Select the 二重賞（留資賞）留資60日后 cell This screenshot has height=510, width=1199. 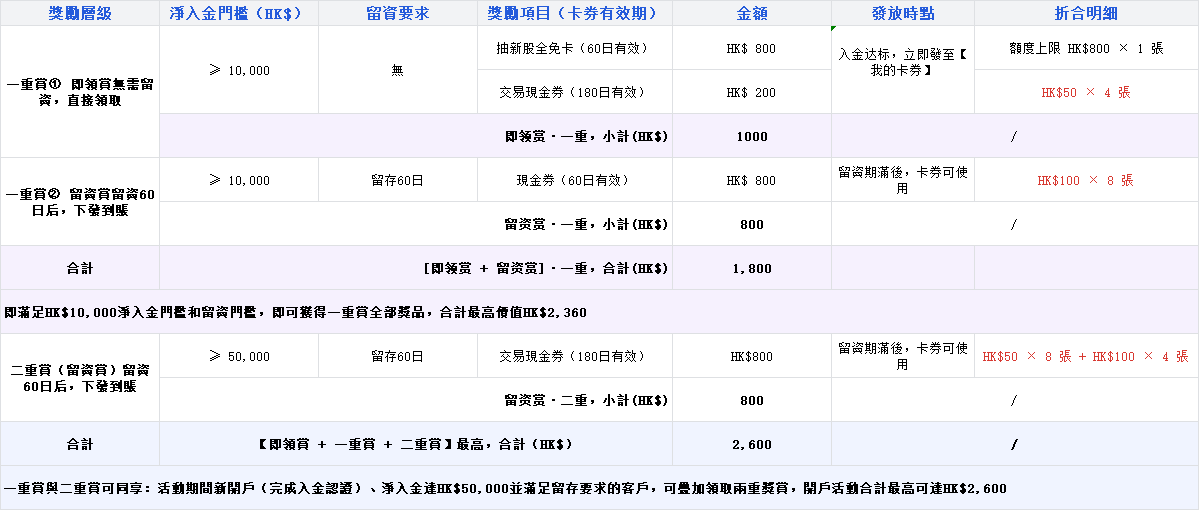click(80, 378)
